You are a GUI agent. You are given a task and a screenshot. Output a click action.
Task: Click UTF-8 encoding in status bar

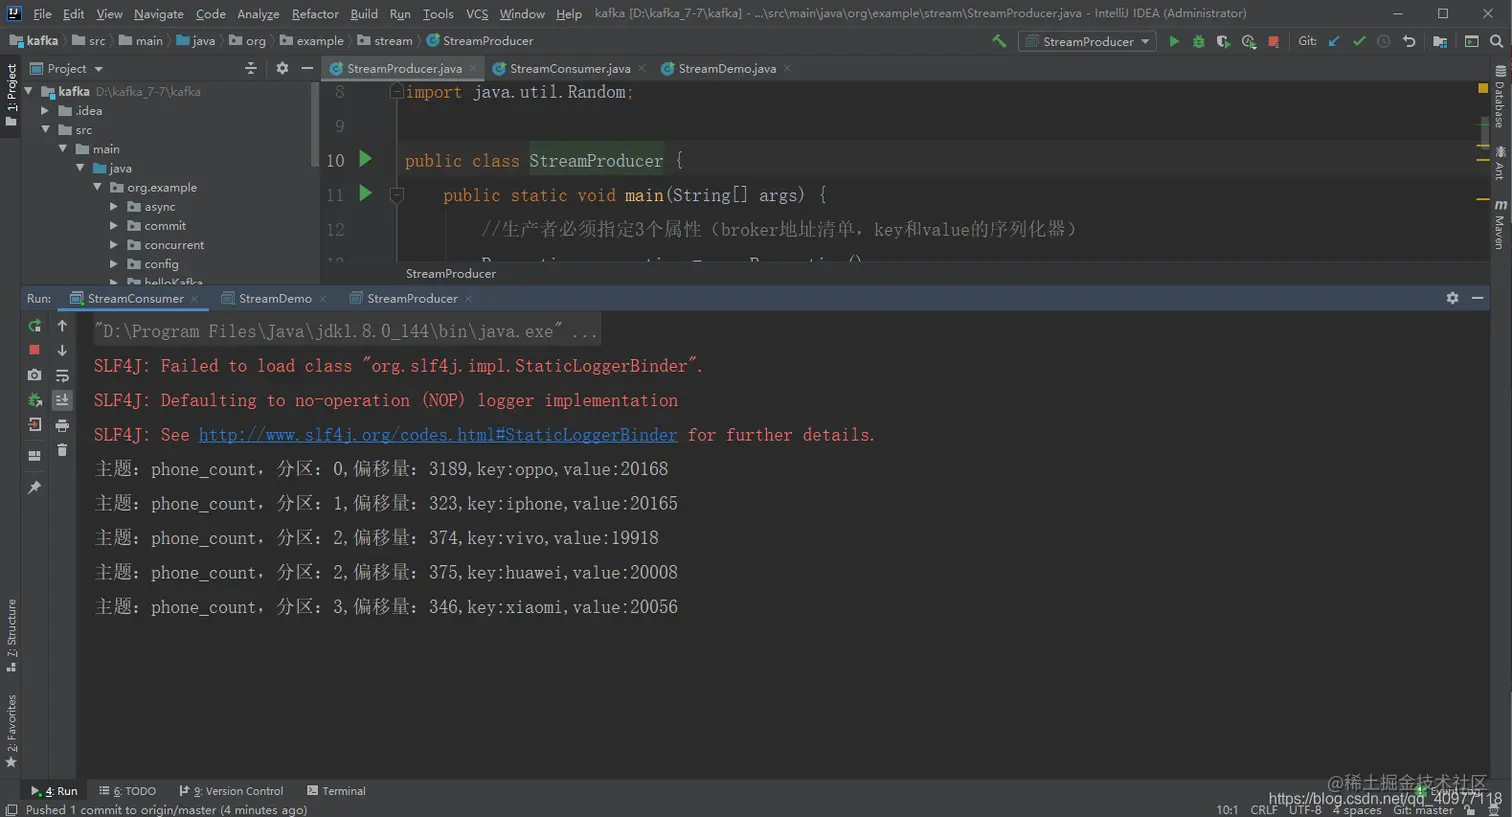coord(1304,810)
